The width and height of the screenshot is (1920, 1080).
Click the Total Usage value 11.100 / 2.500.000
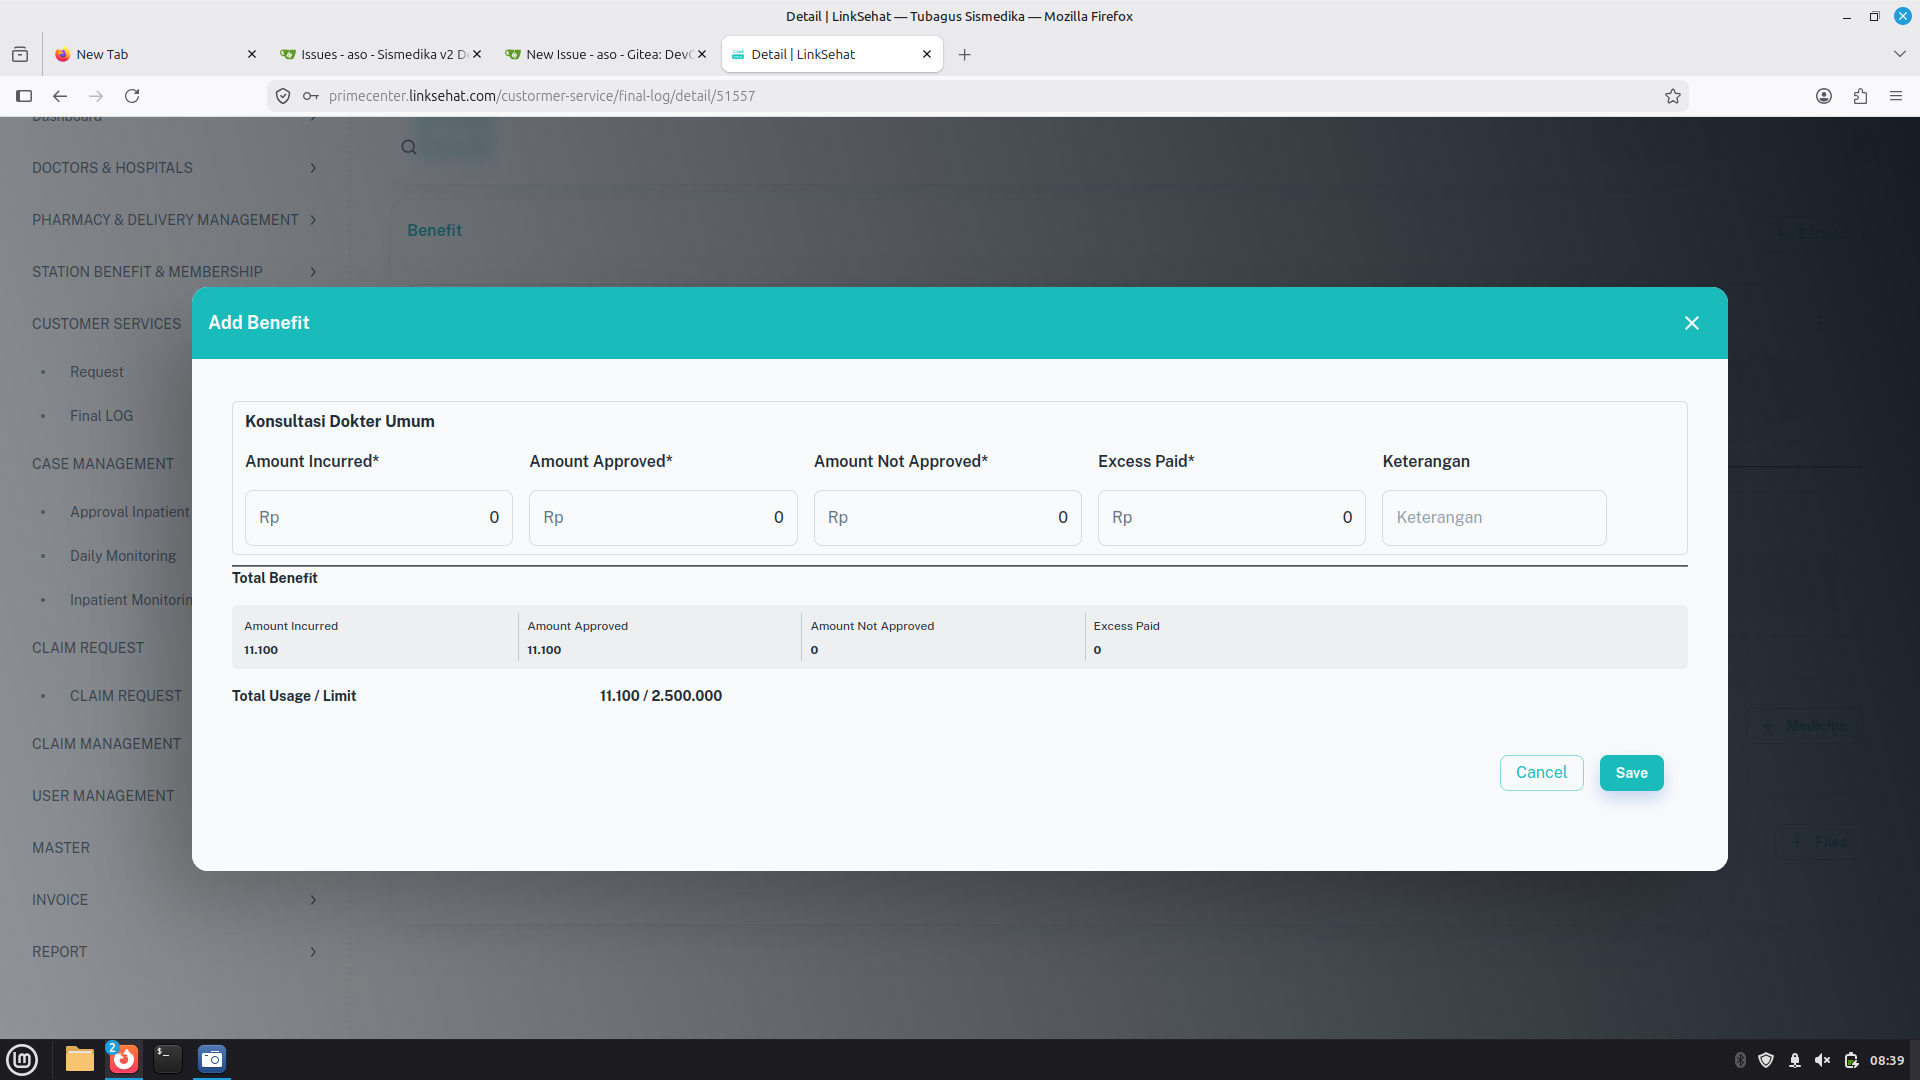pos(660,696)
